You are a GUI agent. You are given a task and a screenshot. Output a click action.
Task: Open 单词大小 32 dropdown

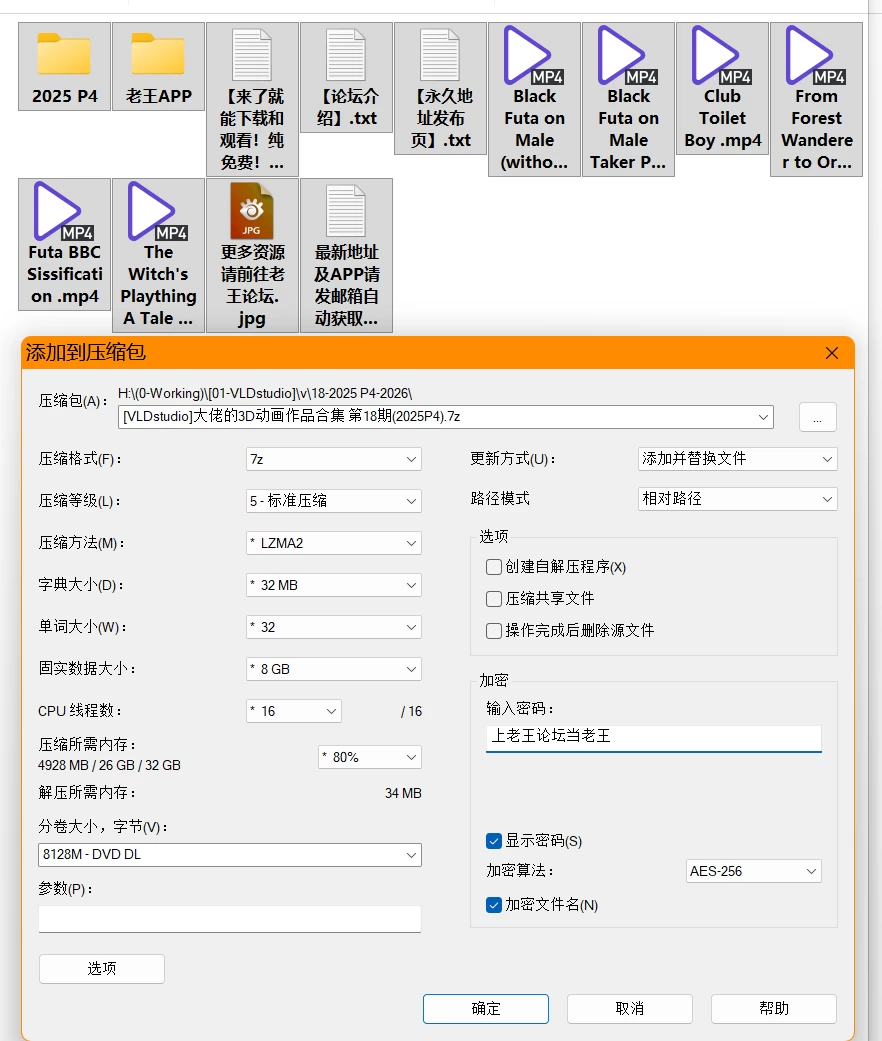(x=334, y=627)
